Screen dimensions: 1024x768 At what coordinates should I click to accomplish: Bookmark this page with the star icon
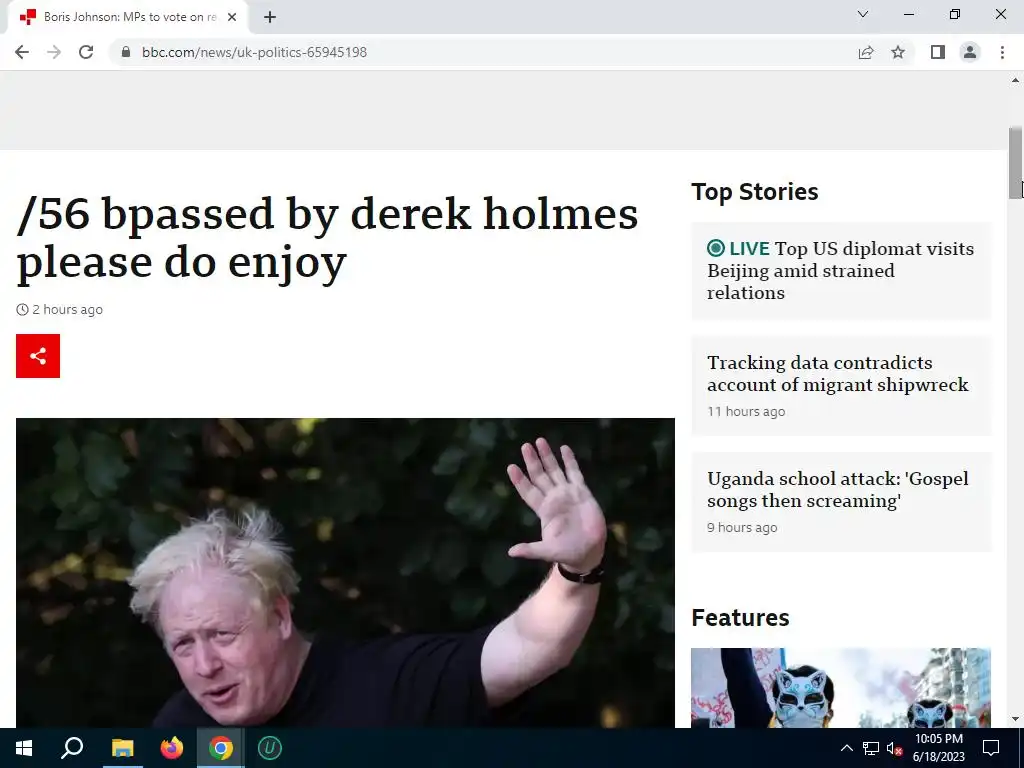click(898, 52)
